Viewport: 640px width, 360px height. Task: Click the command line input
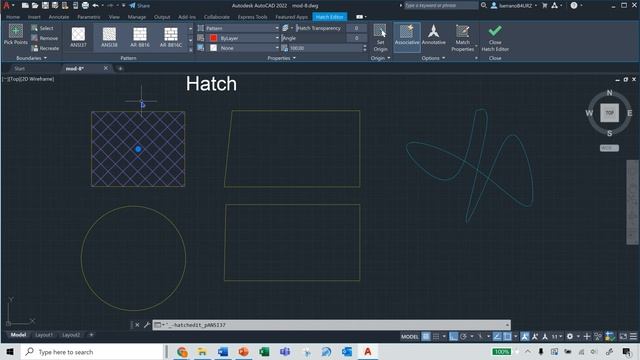pos(331,325)
